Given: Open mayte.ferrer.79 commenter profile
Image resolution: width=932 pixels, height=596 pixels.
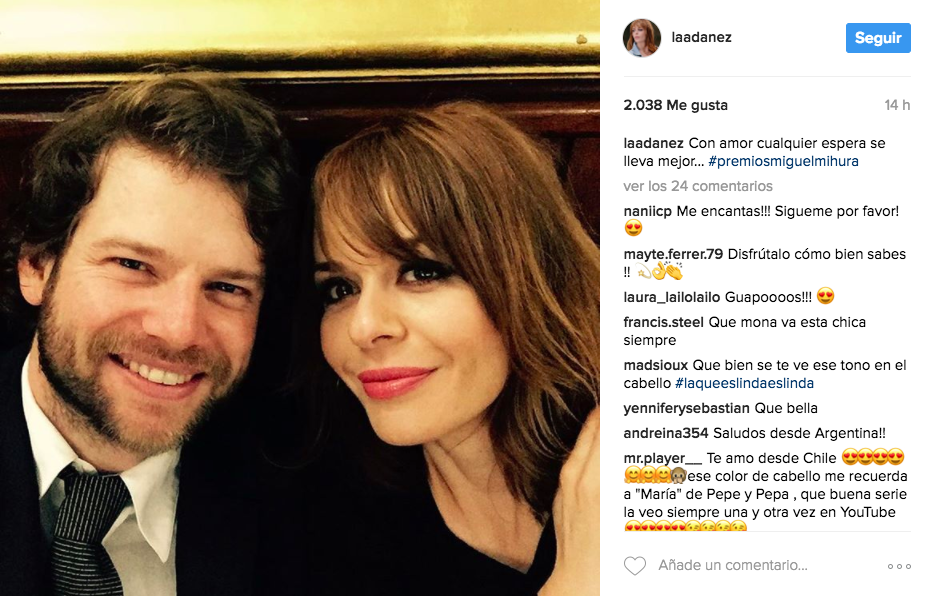Looking at the screenshot, I should coord(673,254).
